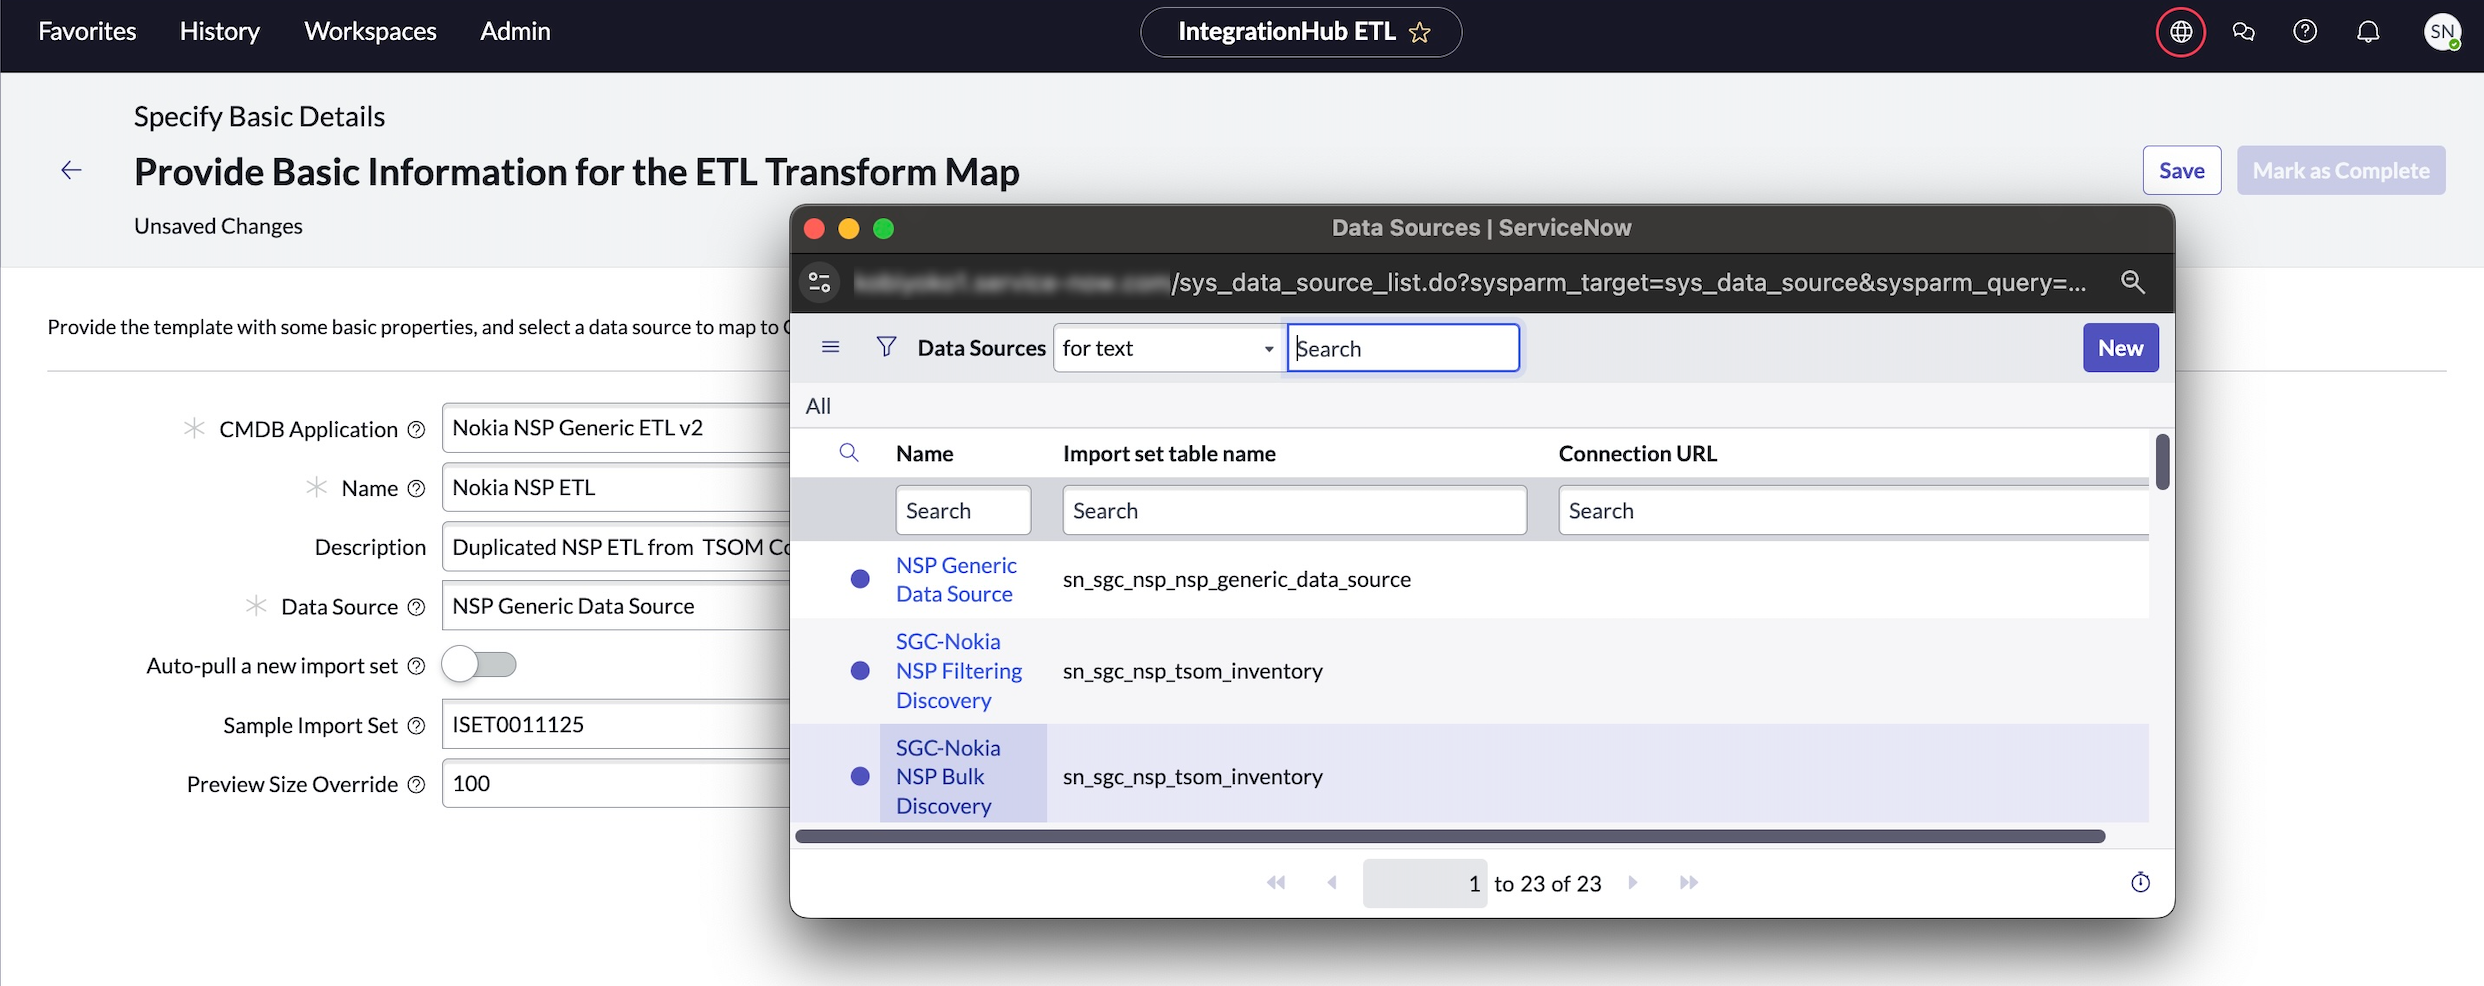Screen dimensions: 2484x986
Task: Click the popup vertical scrollbar
Action: (2162, 462)
